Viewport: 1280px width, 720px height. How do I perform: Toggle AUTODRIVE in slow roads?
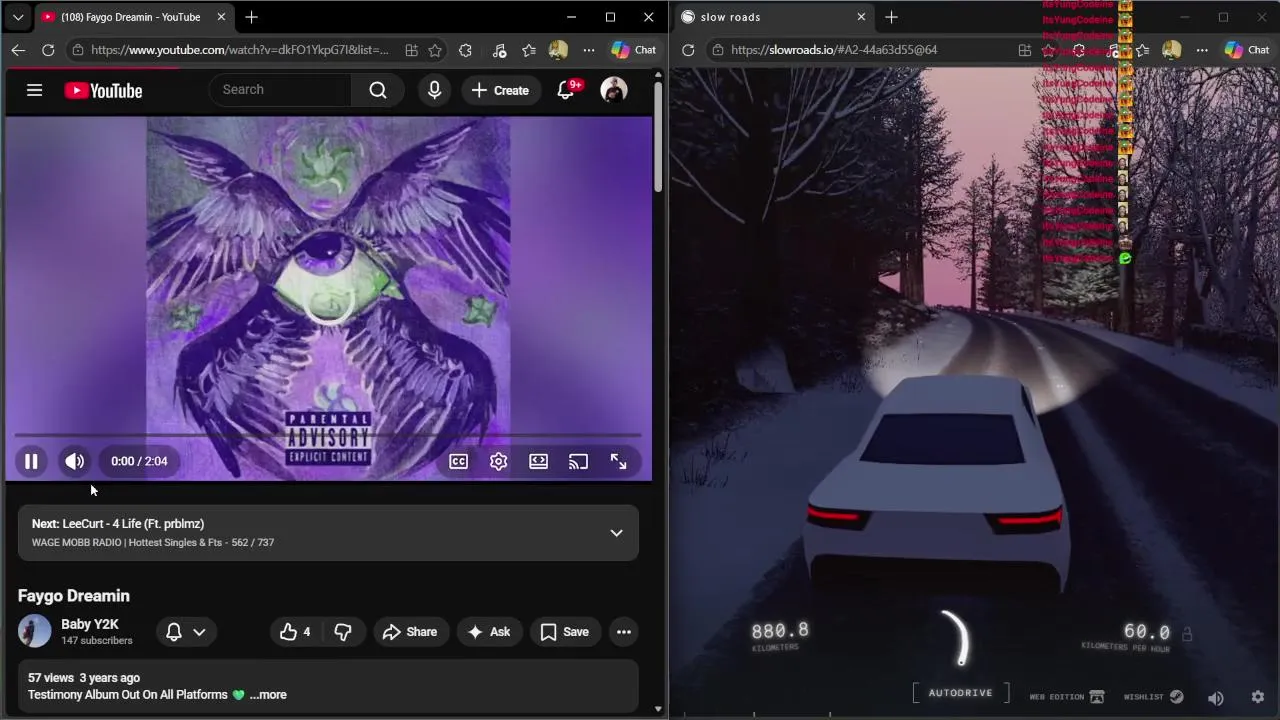click(x=961, y=693)
